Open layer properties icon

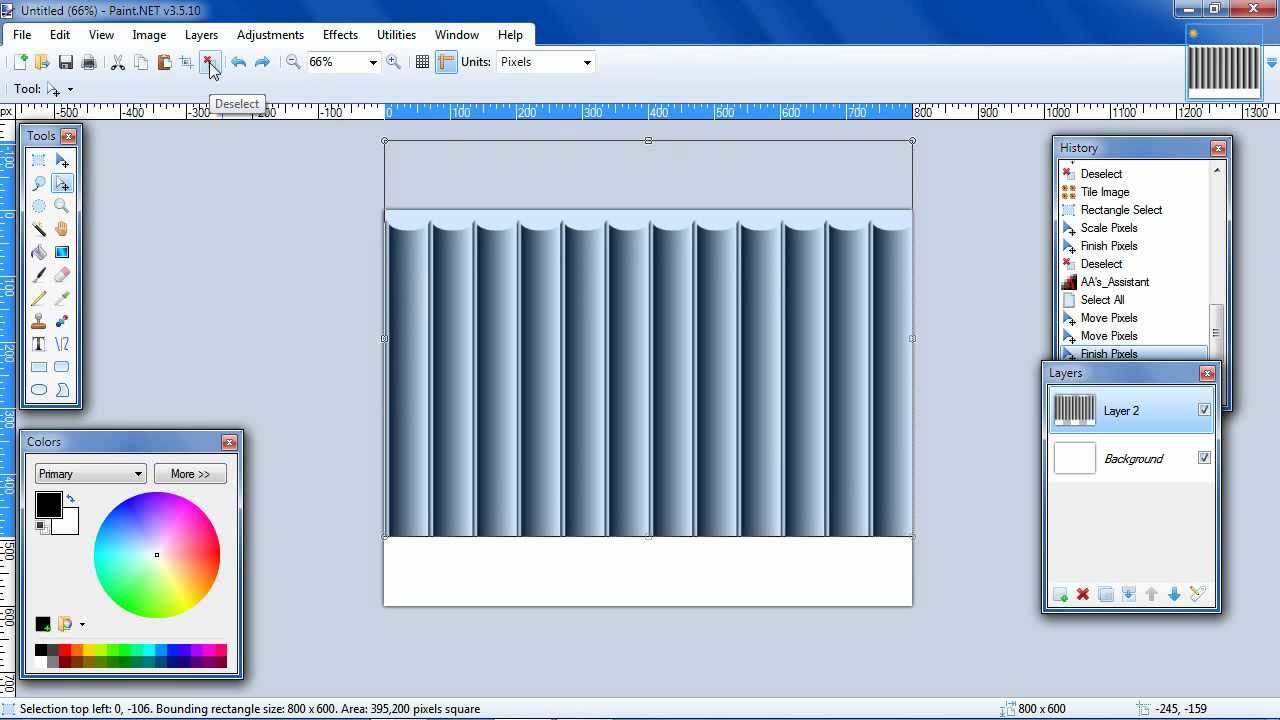pos(1198,595)
